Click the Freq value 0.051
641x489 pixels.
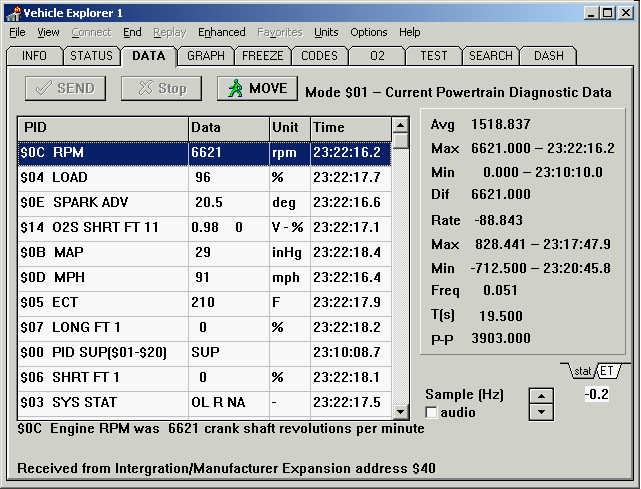(x=500, y=291)
